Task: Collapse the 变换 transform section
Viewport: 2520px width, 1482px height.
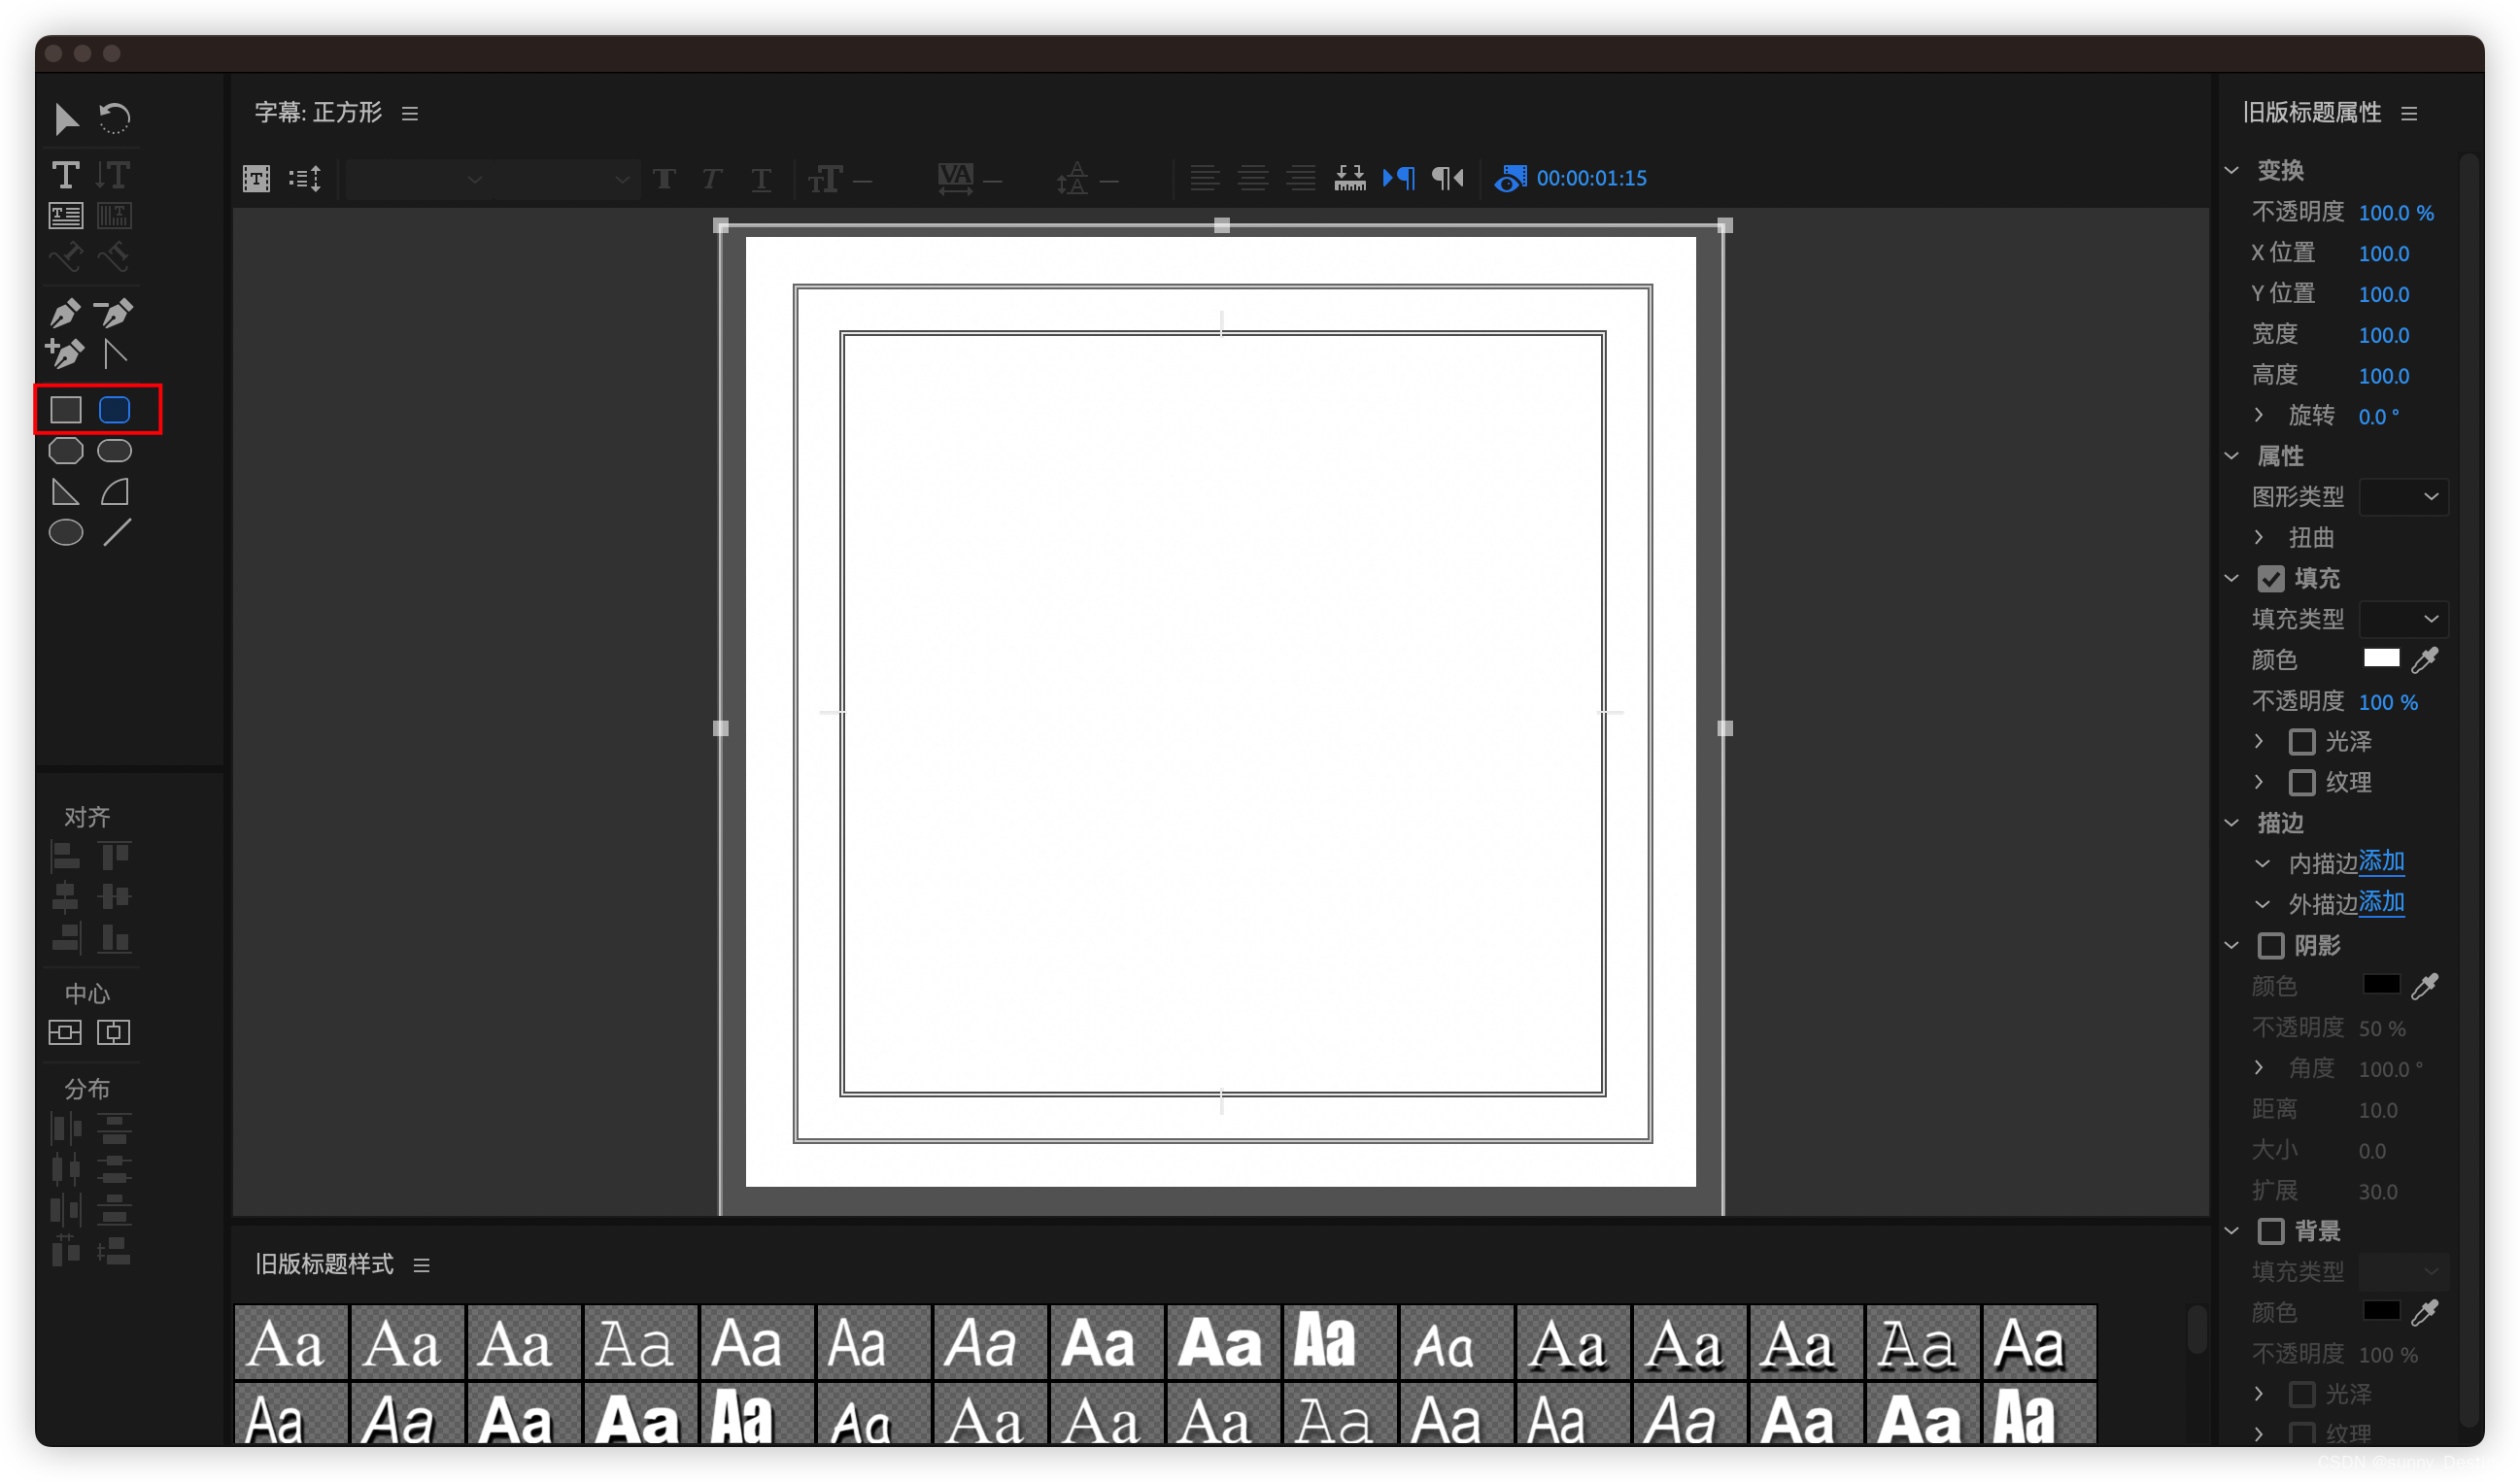Action: pyautogui.click(x=2231, y=171)
